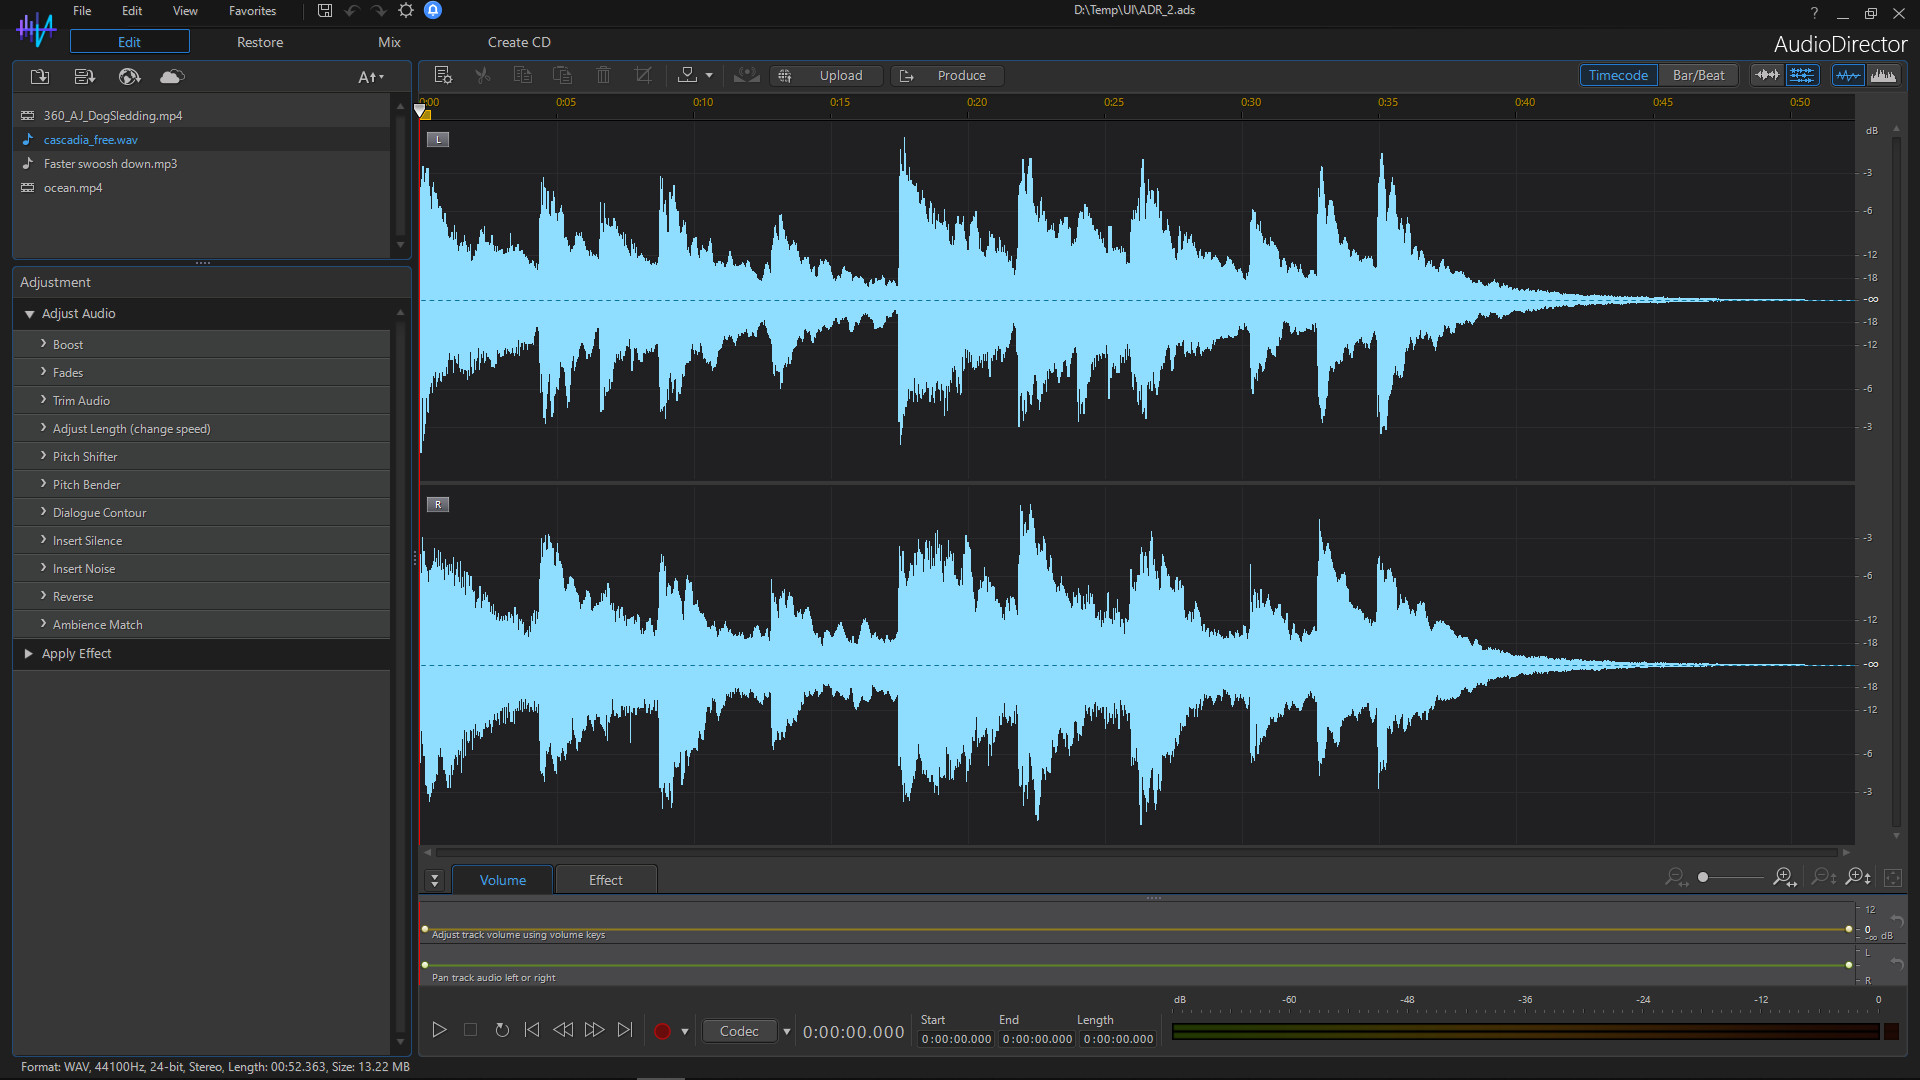Viewport: 1920px width, 1080px height.
Task: Toggle Bar/Beat display mode
Action: 1697,74
